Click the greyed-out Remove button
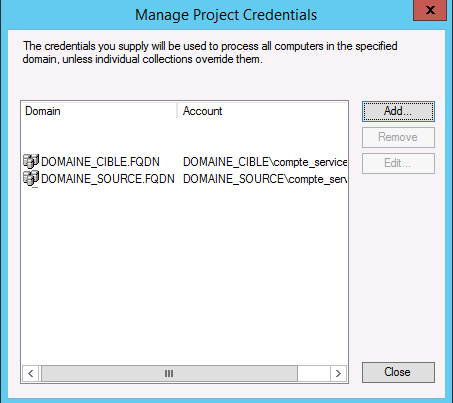Image resolution: width=453 pixels, height=403 pixels. (x=398, y=137)
